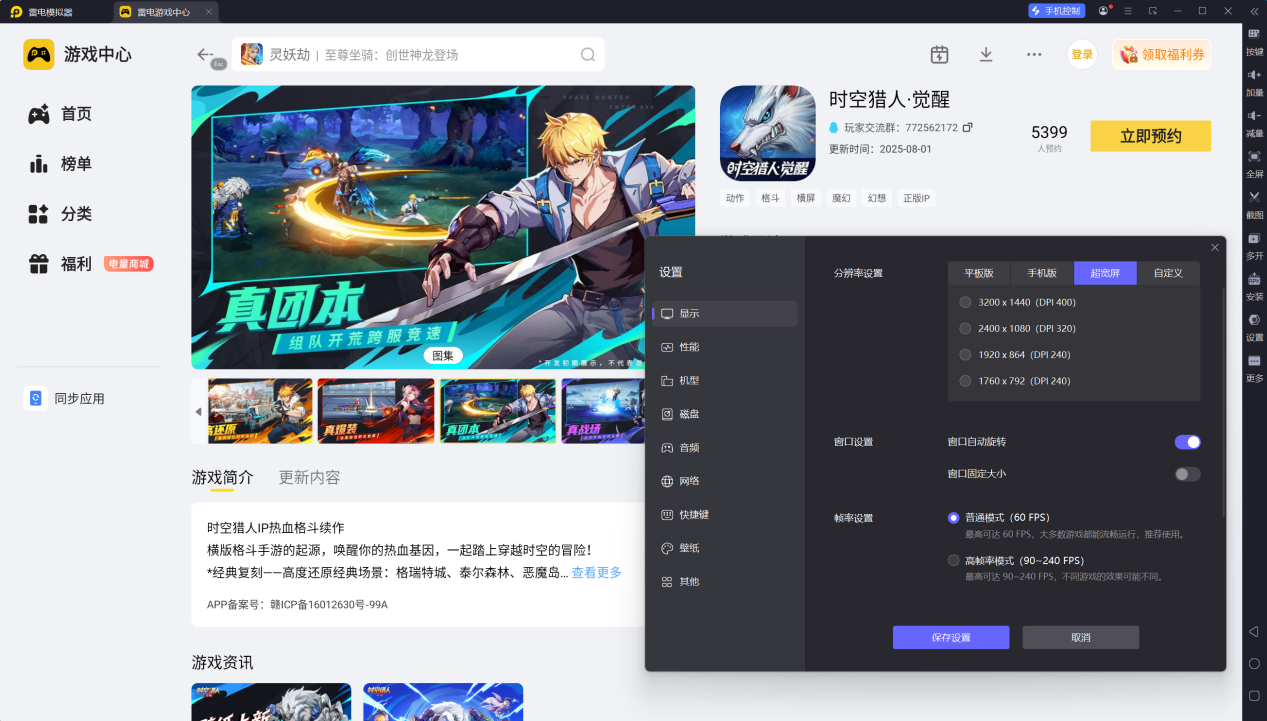This screenshot has width=1267, height=721.
Task: Click 同步应用 sync apps entry
Action: point(66,398)
